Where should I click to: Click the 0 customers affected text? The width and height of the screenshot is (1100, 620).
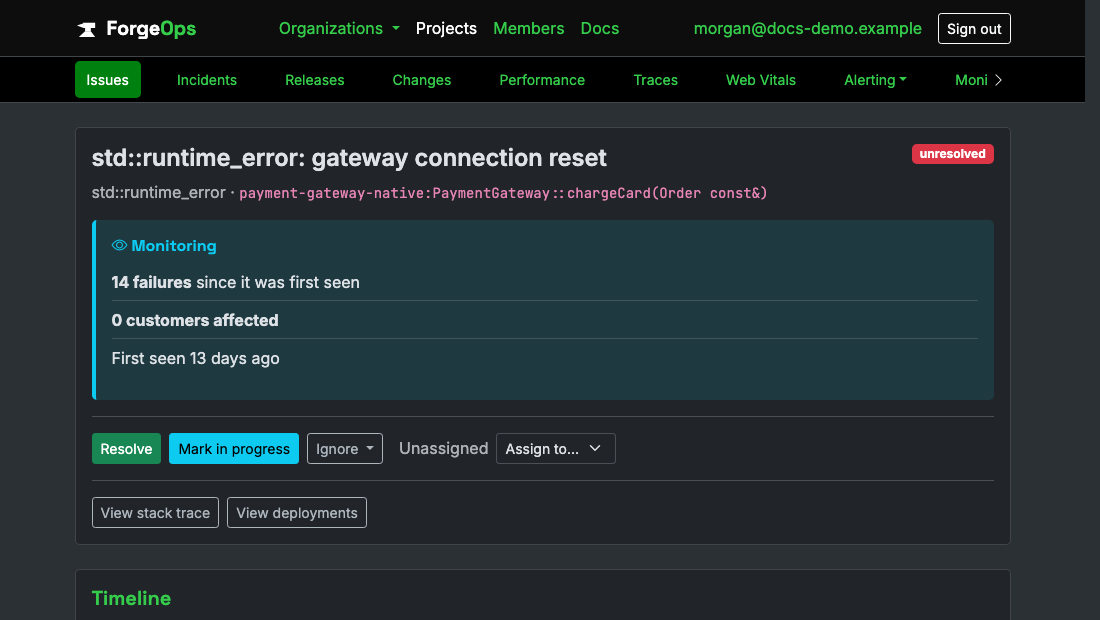[x=195, y=321]
